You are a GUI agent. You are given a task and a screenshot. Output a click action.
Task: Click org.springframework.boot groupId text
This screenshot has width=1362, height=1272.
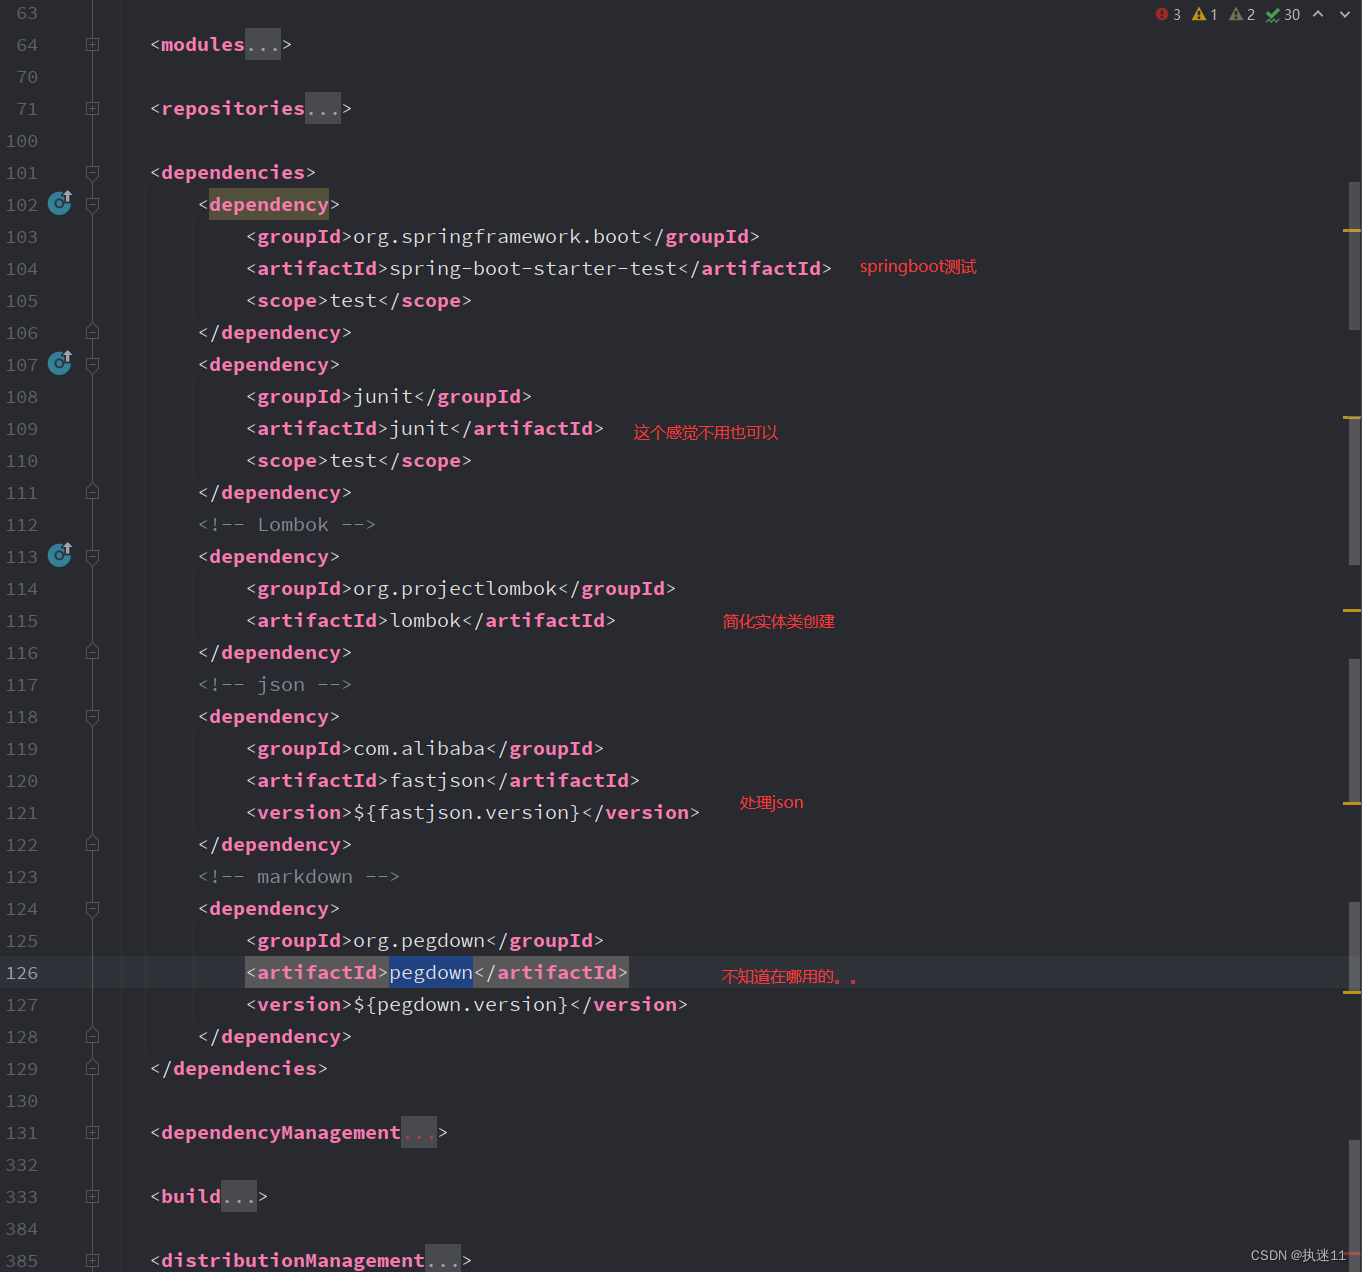click(x=497, y=236)
